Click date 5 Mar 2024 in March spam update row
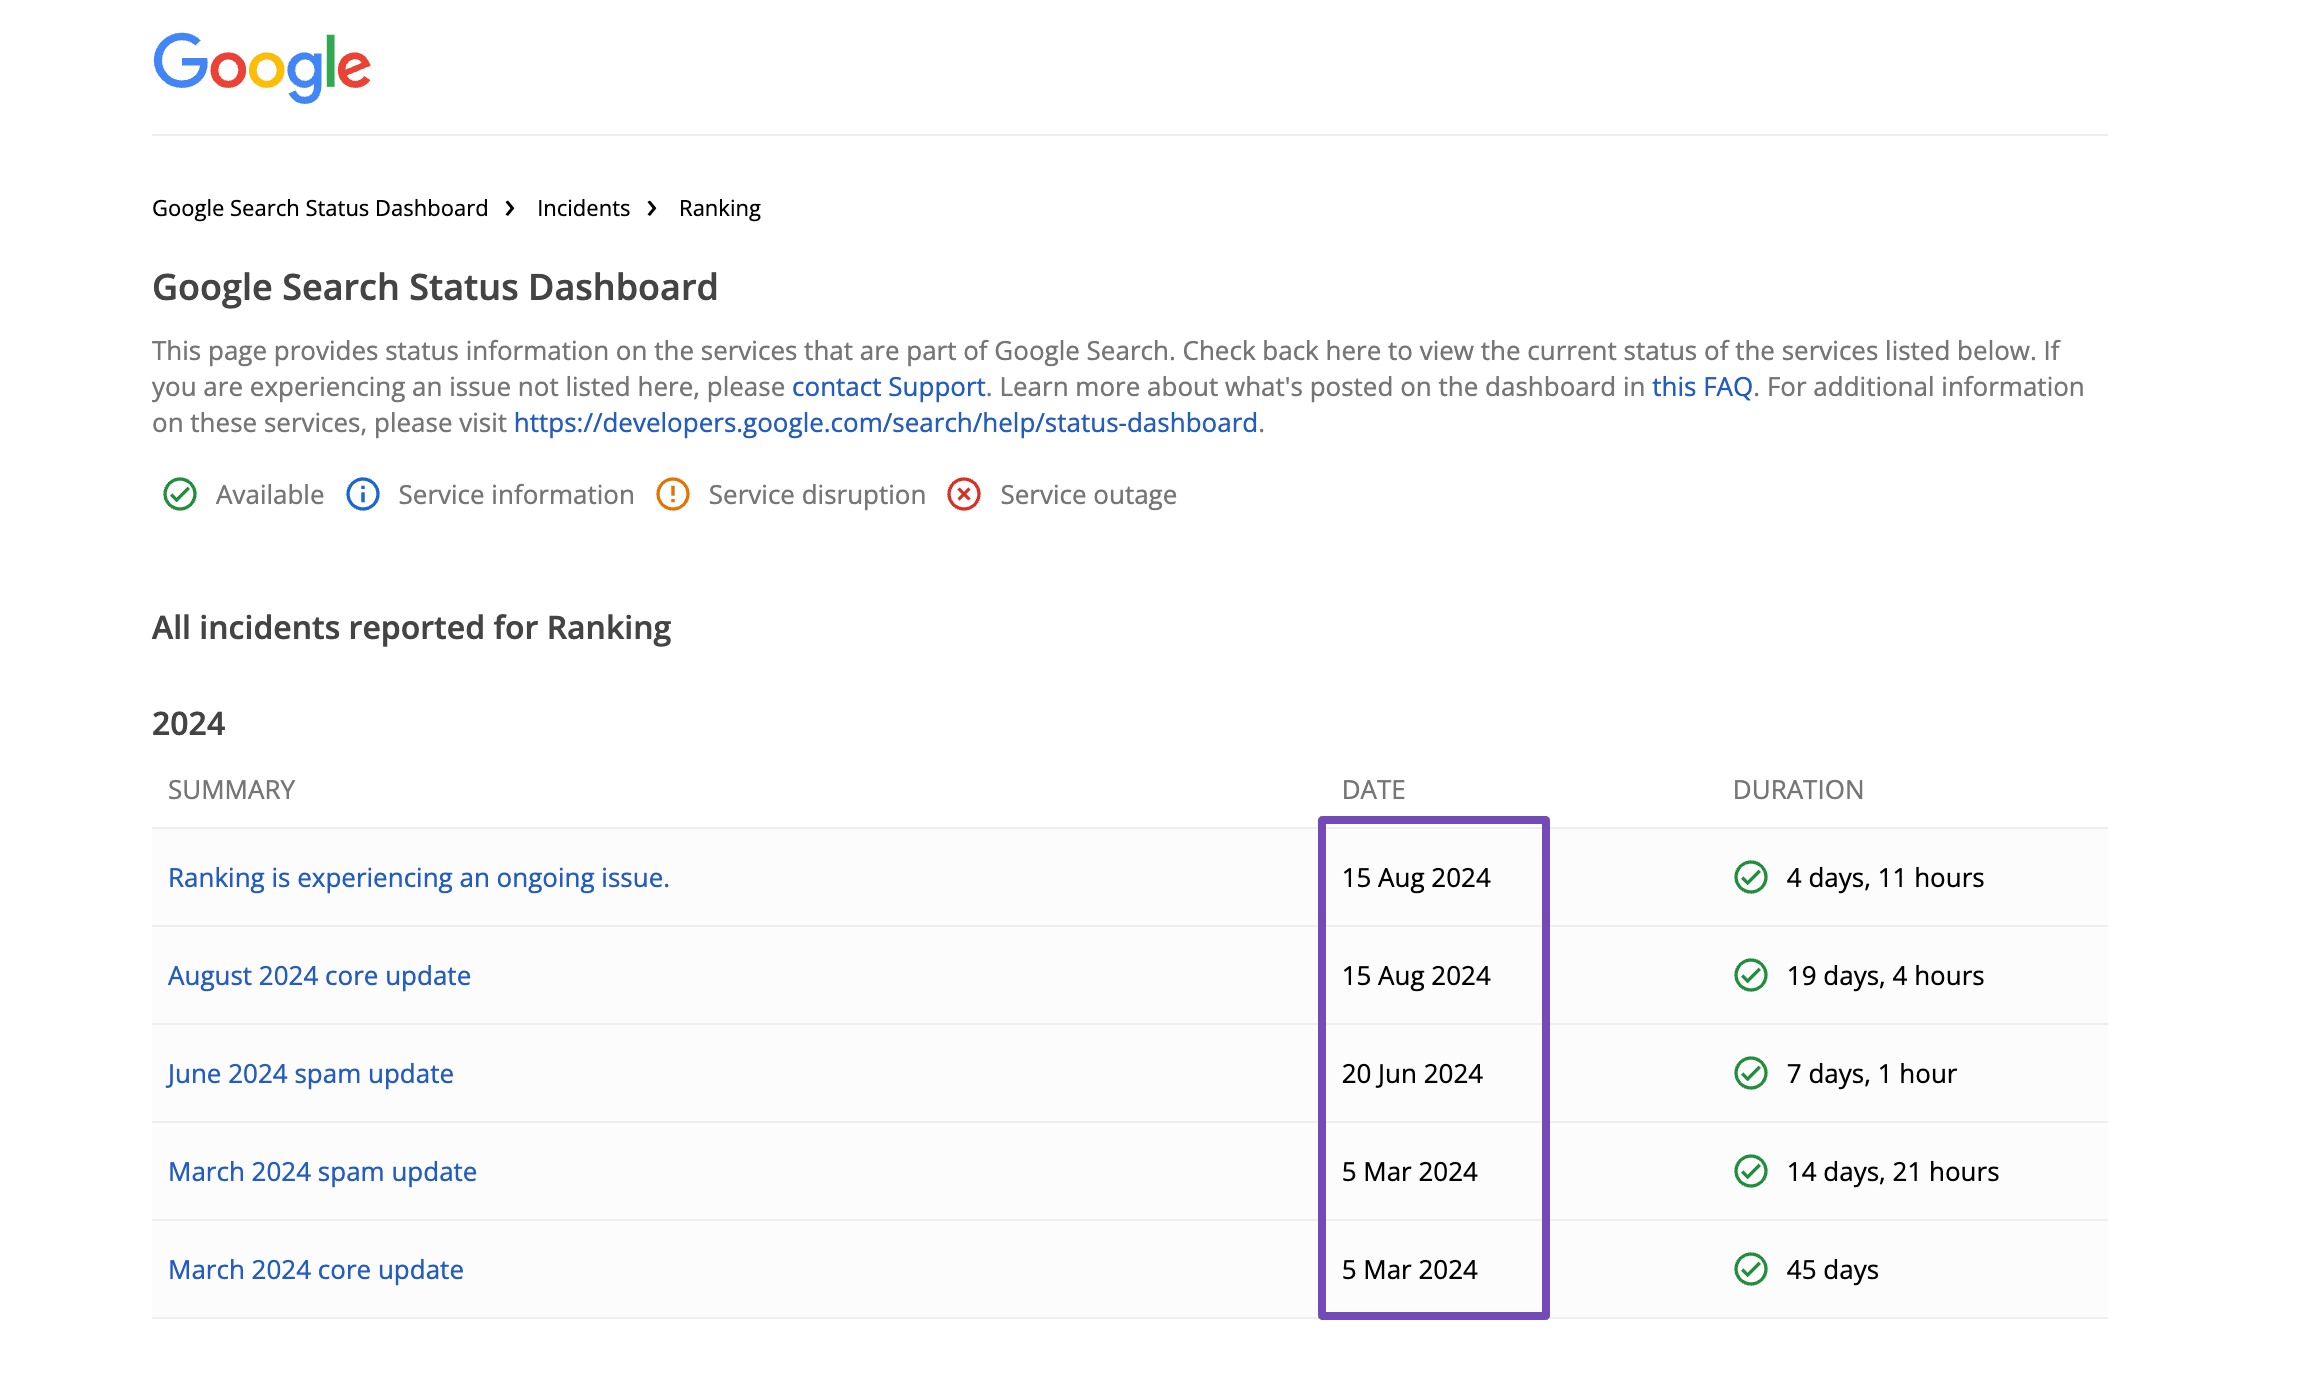The height and width of the screenshot is (1374, 2310). 1409,1171
